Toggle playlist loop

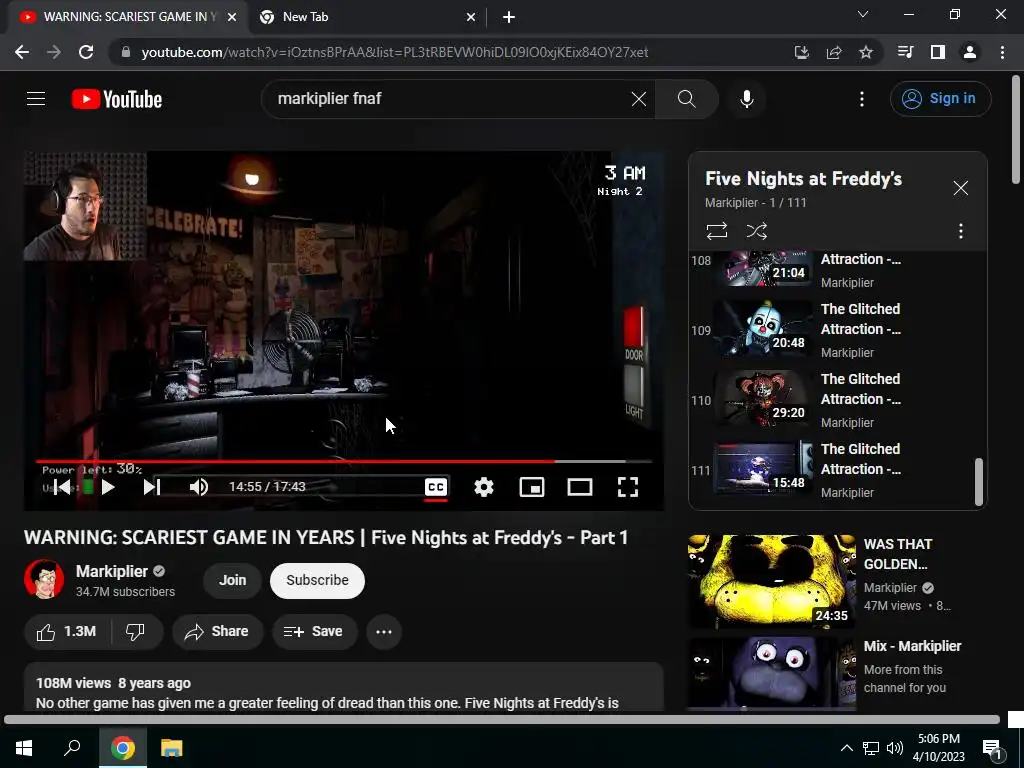(x=716, y=231)
